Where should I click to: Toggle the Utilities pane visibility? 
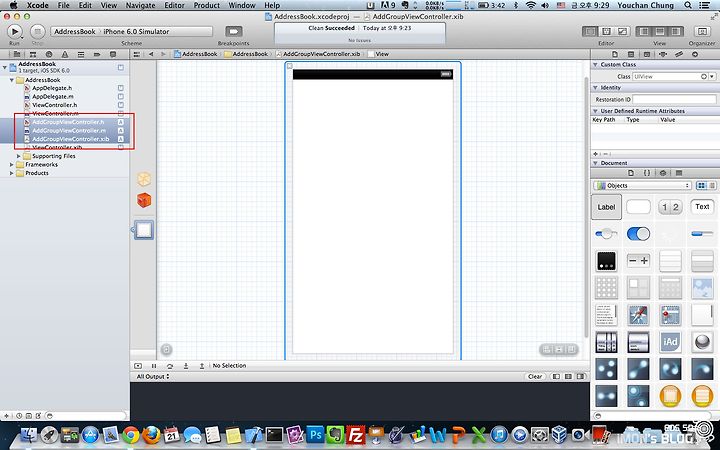(676, 31)
